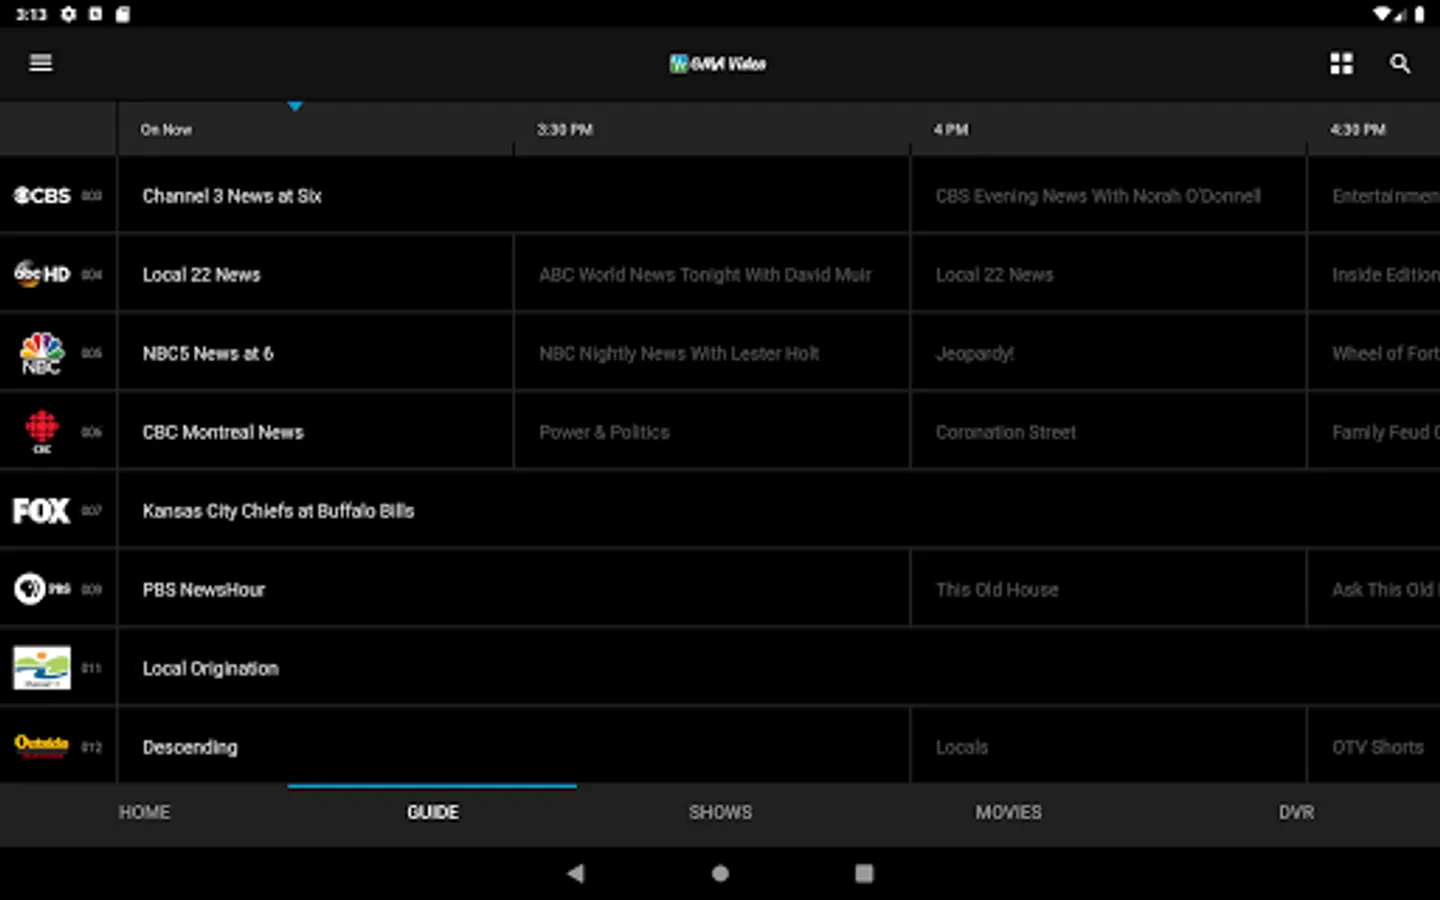Select Ask This Old House program

[x=1374, y=589]
